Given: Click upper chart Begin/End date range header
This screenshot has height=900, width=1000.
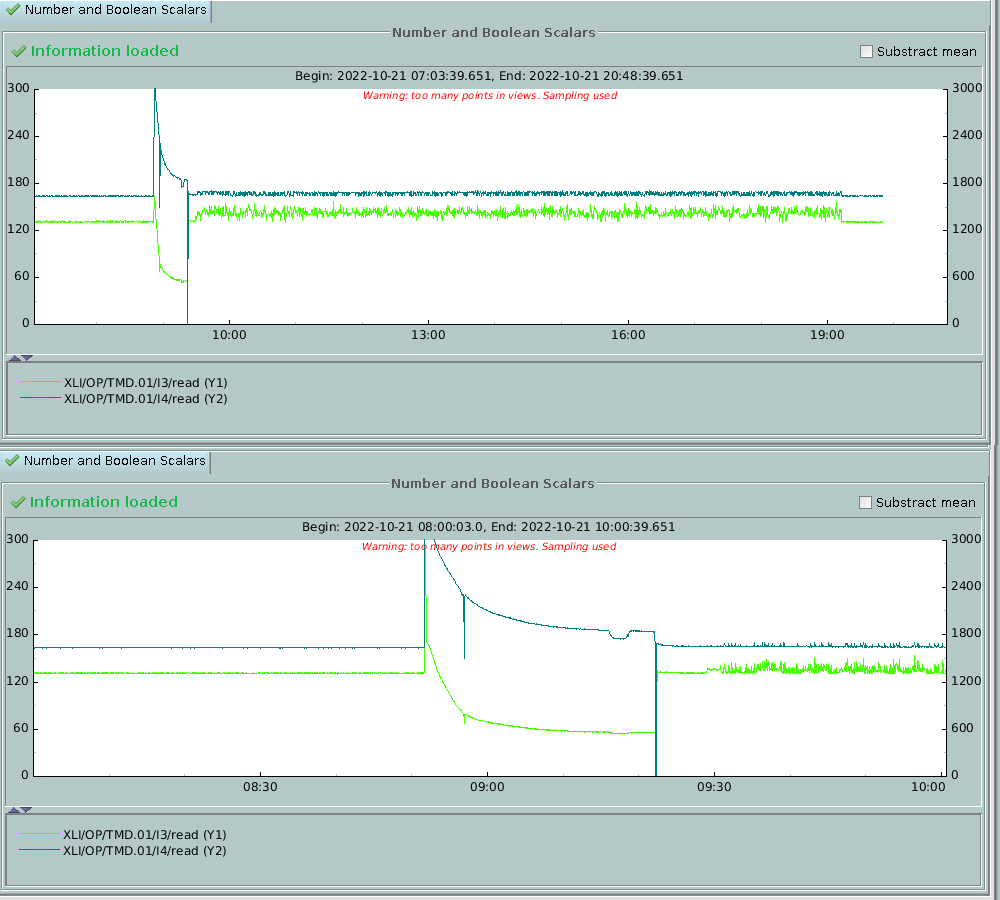Looking at the screenshot, I should pyautogui.click(x=489, y=76).
